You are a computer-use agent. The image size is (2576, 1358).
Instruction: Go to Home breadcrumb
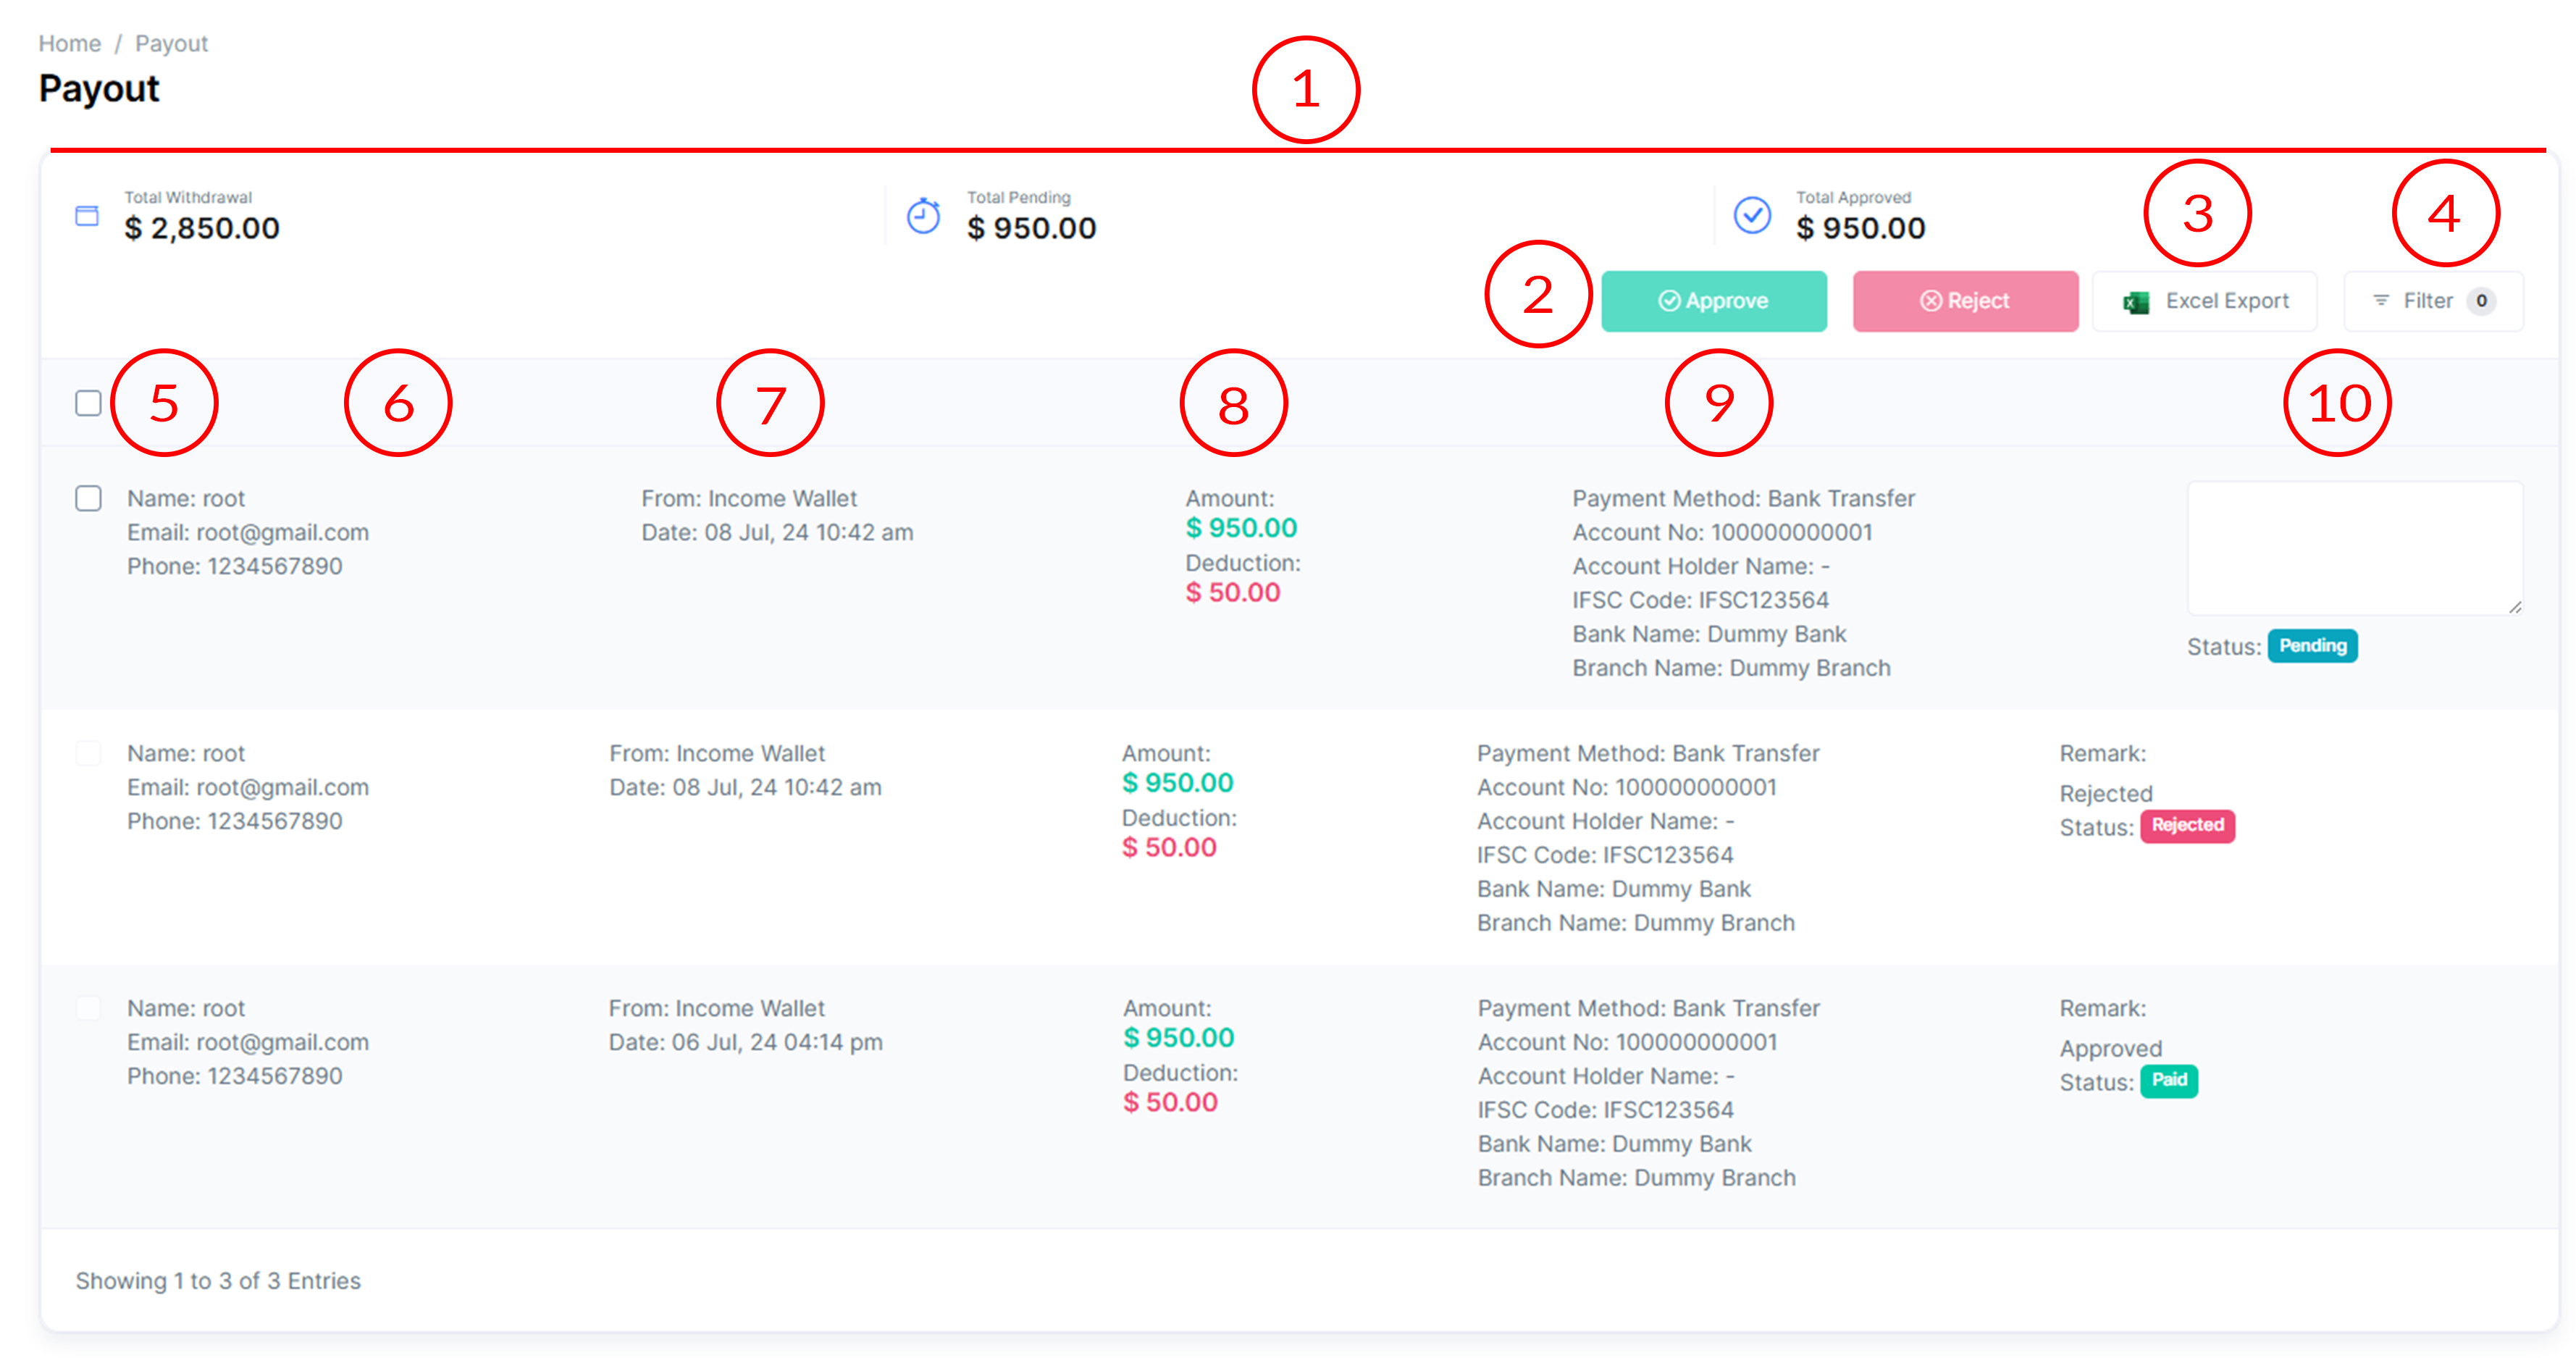(69, 44)
